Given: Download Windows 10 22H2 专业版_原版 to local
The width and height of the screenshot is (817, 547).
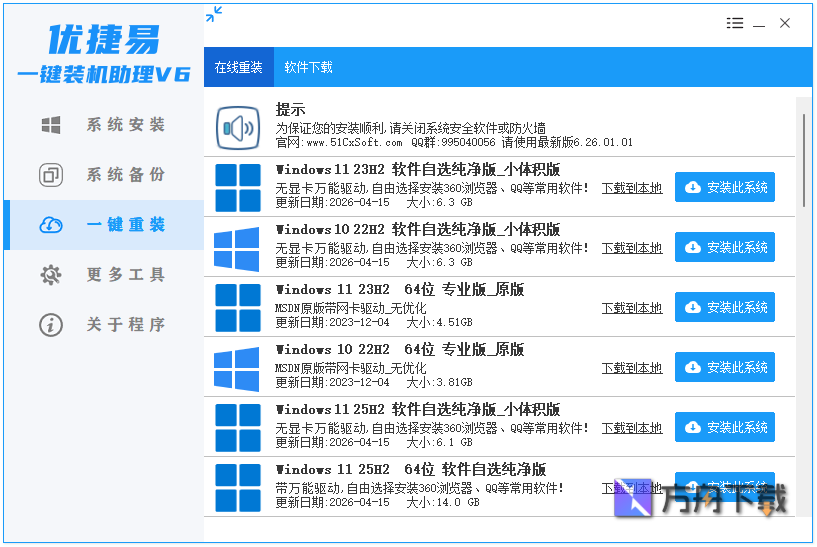Looking at the screenshot, I should tap(632, 368).
